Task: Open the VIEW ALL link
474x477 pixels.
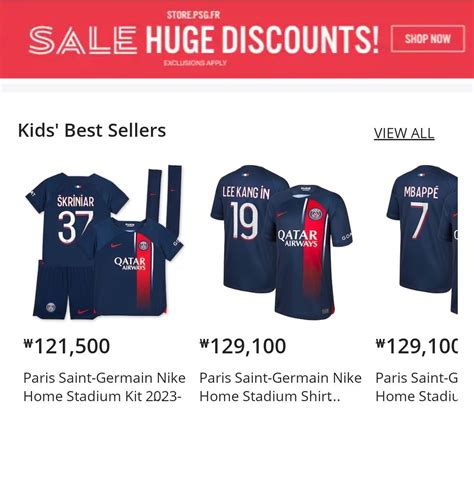Action: pos(404,133)
